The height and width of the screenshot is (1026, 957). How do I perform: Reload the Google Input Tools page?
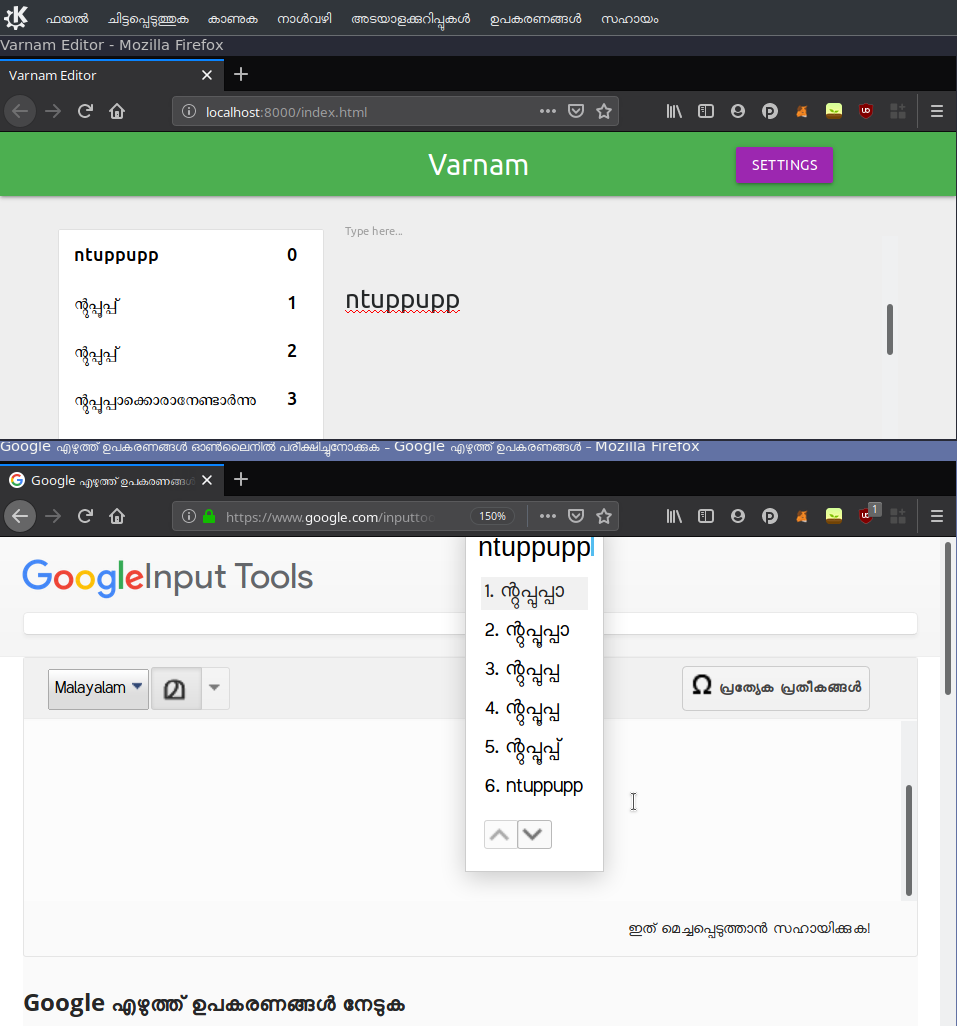85,516
